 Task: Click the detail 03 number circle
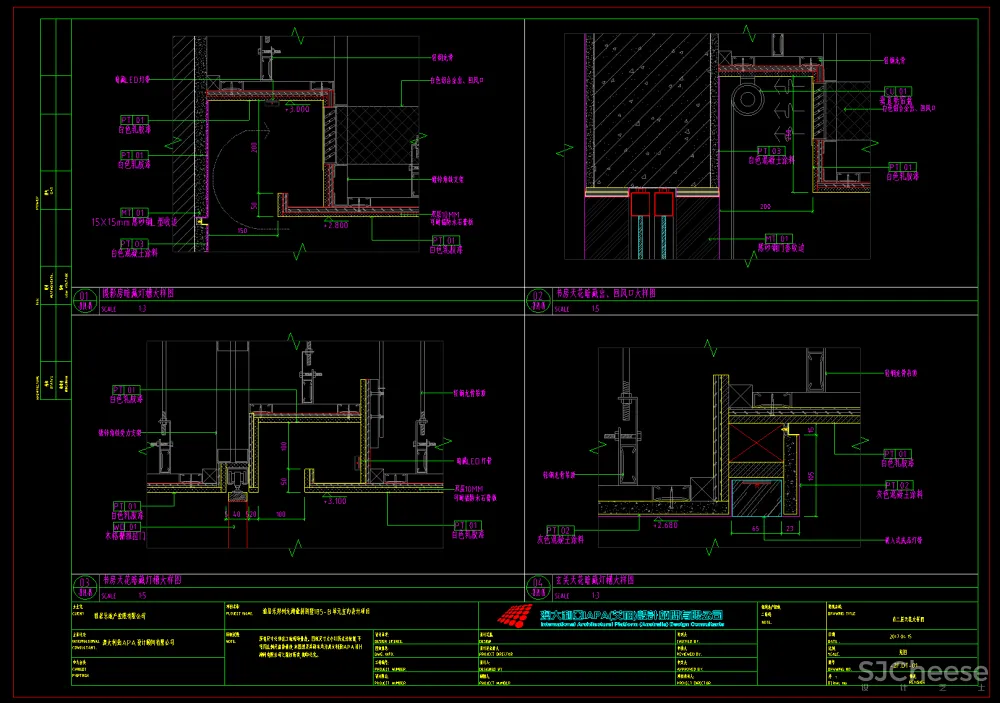click(x=83, y=584)
